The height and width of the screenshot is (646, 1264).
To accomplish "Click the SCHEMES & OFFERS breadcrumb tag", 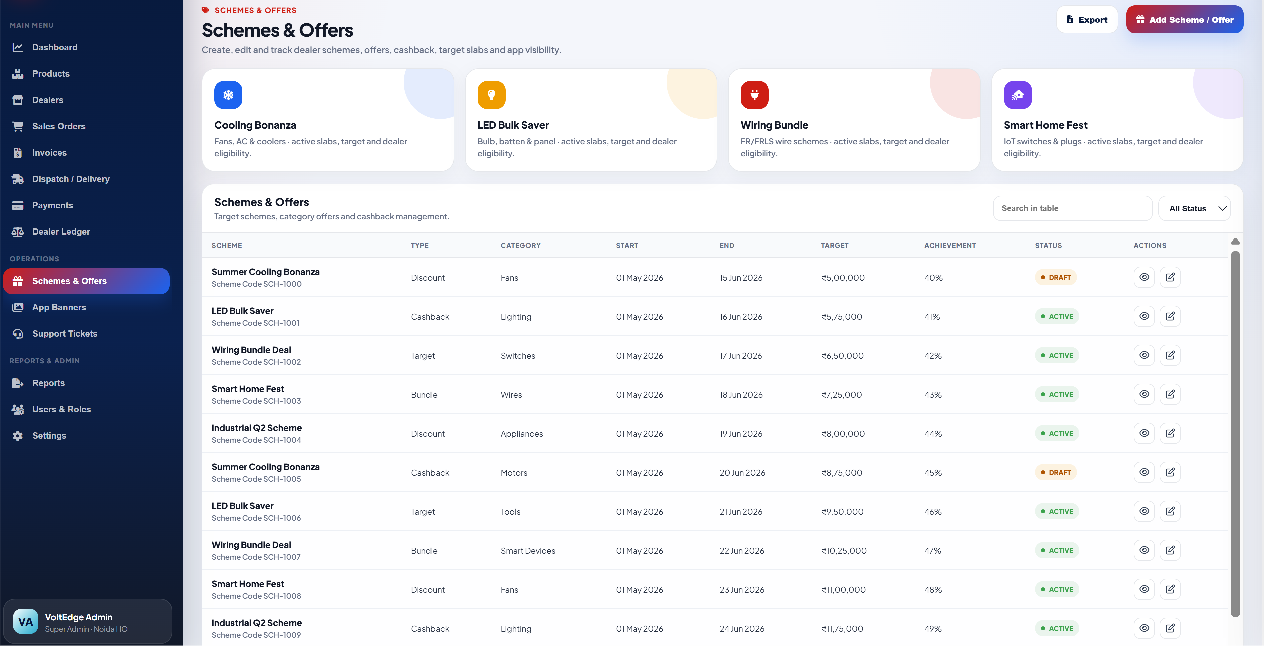I will pos(249,10).
